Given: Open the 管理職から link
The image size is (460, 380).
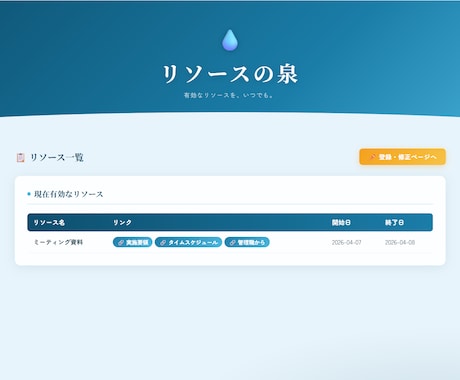Looking at the screenshot, I should tap(247, 242).
